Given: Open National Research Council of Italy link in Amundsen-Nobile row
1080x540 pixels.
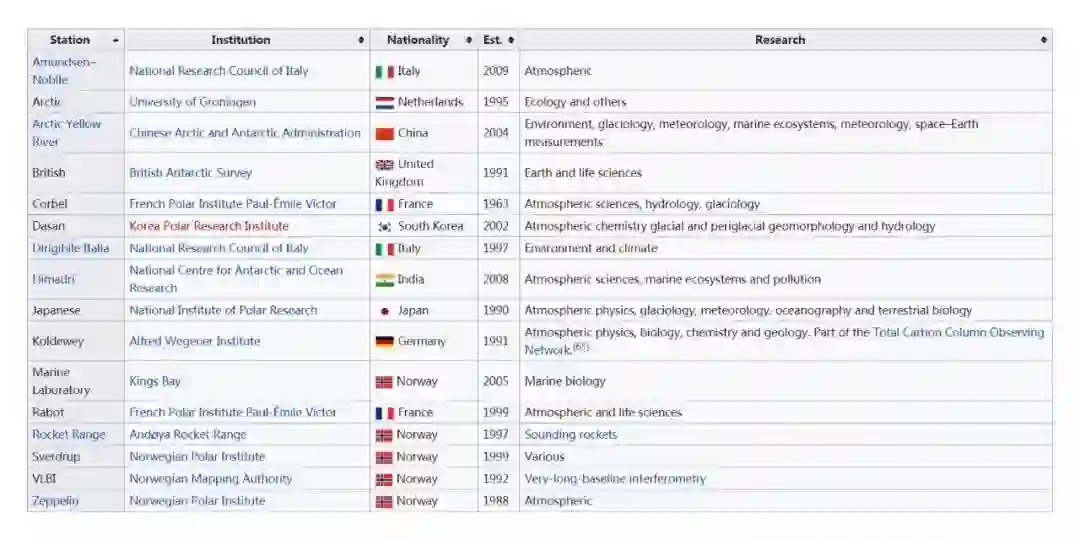Looking at the screenshot, I should click(219, 70).
